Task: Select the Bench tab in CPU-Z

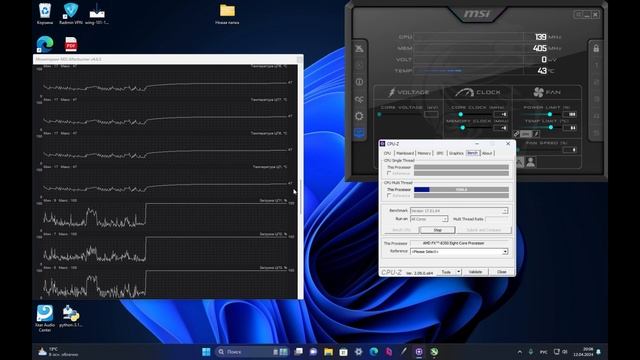Action: tap(472, 153)
